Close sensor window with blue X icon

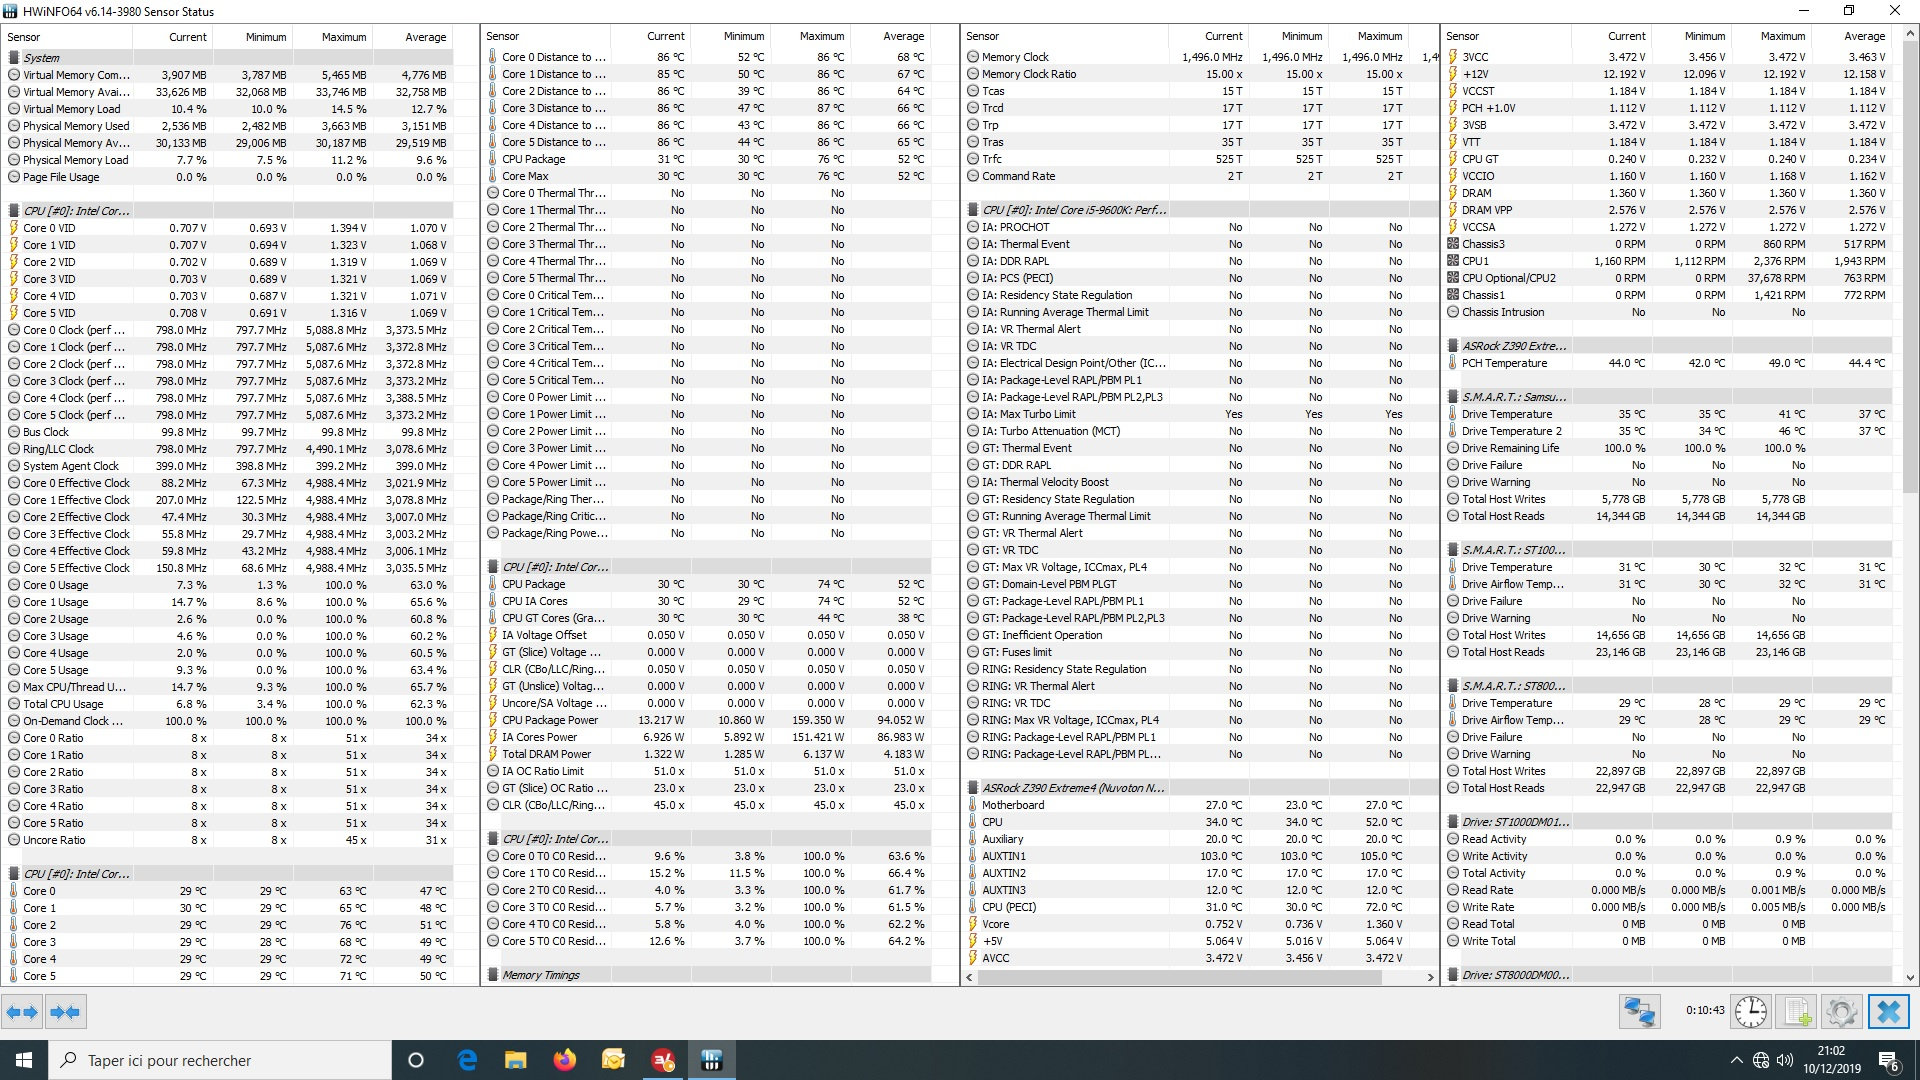click(1888, 1012)
